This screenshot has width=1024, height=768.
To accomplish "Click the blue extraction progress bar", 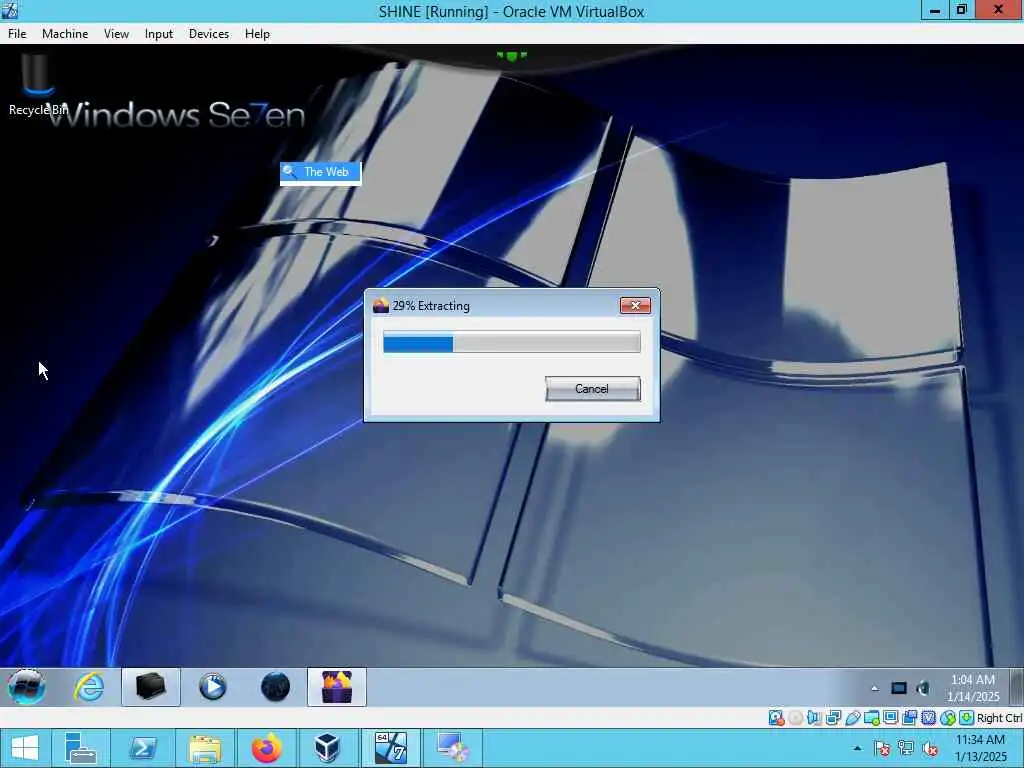I will (511, 342).
